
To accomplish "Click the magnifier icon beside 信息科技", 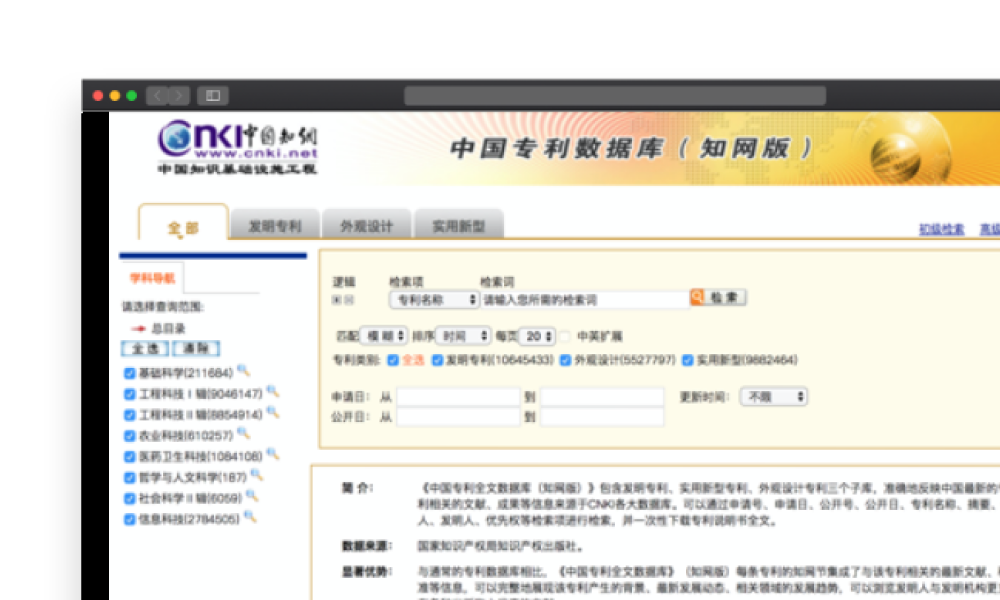I will 250,517.
